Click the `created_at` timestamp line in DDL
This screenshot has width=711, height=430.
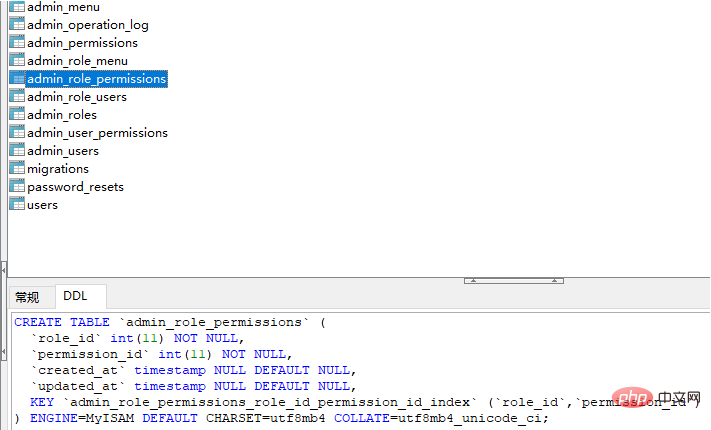pyautogui.click(x=190, y=370)
